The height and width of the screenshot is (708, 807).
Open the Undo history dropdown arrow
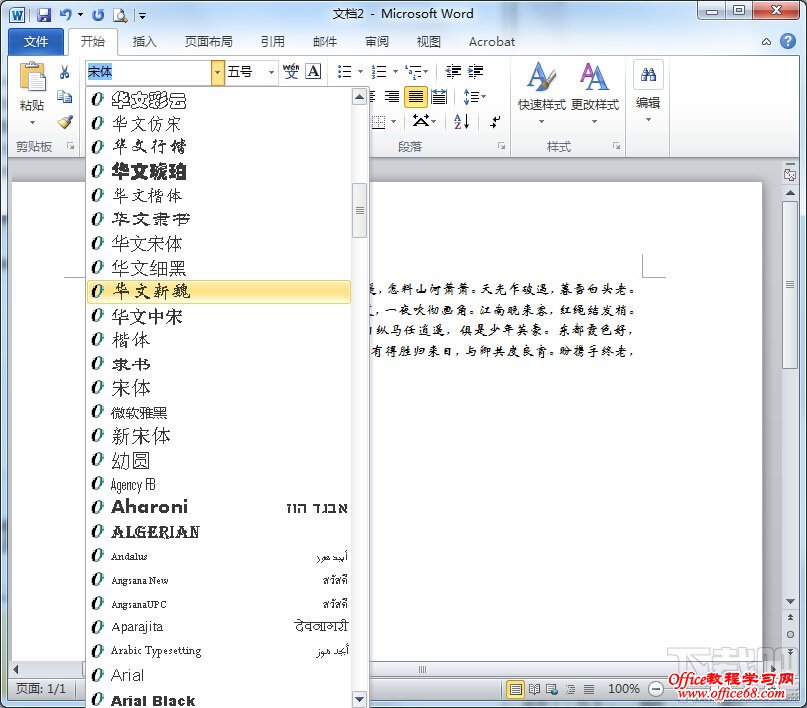pos(80,15)
